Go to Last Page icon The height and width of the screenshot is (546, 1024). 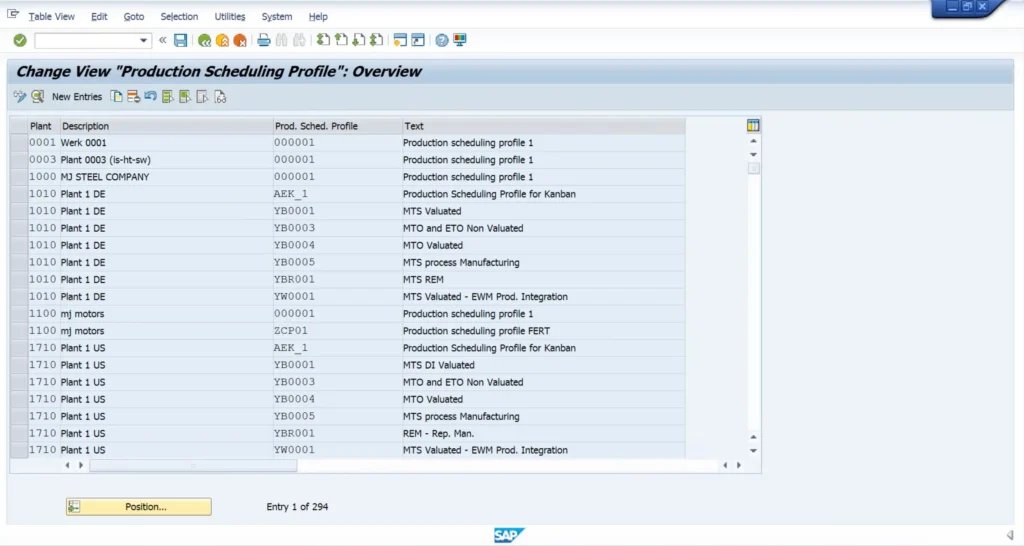point(376,40)
